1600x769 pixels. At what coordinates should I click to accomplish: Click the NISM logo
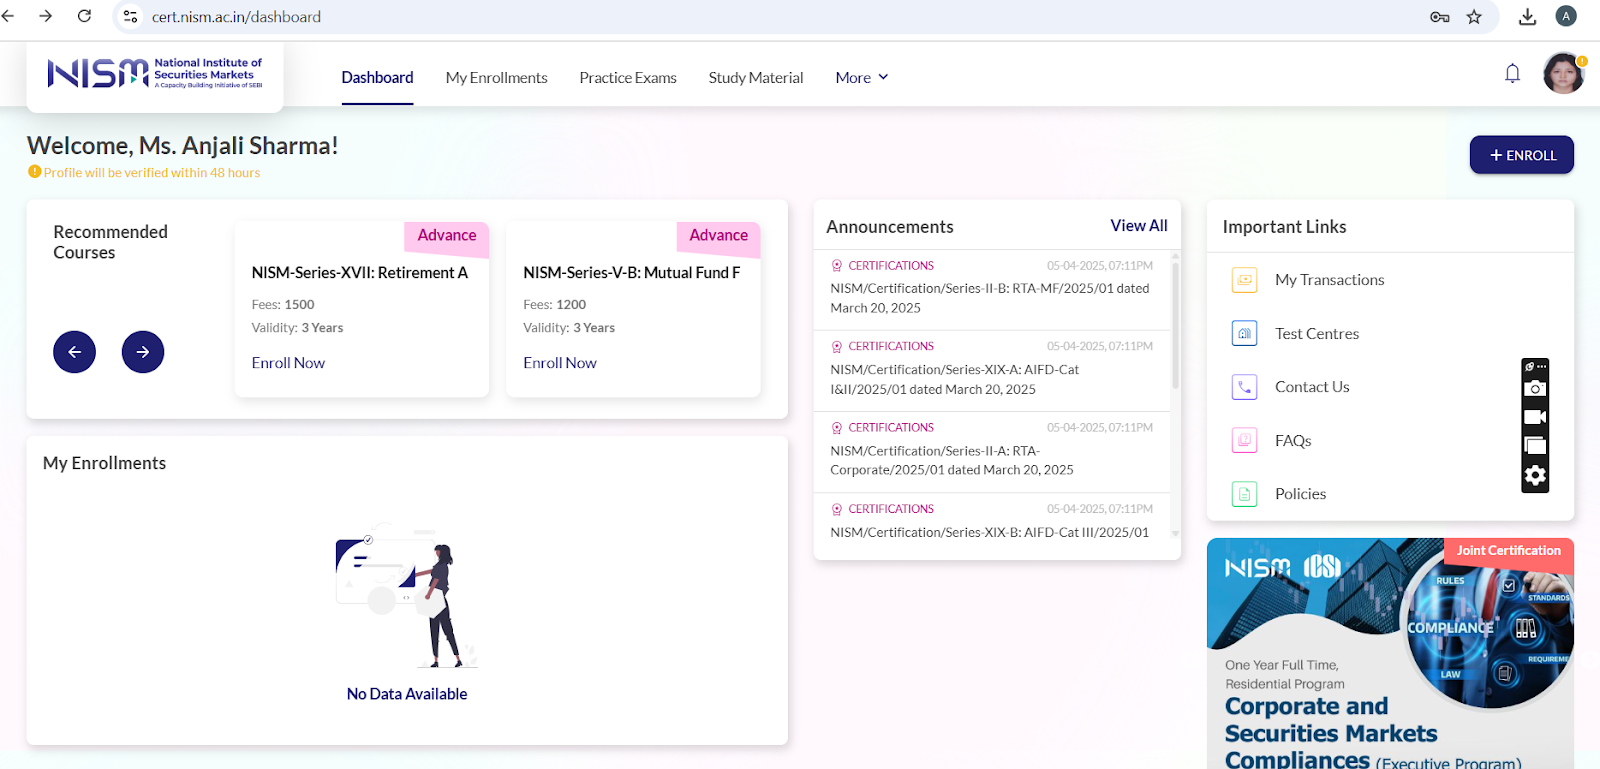[x=155, y=73]
